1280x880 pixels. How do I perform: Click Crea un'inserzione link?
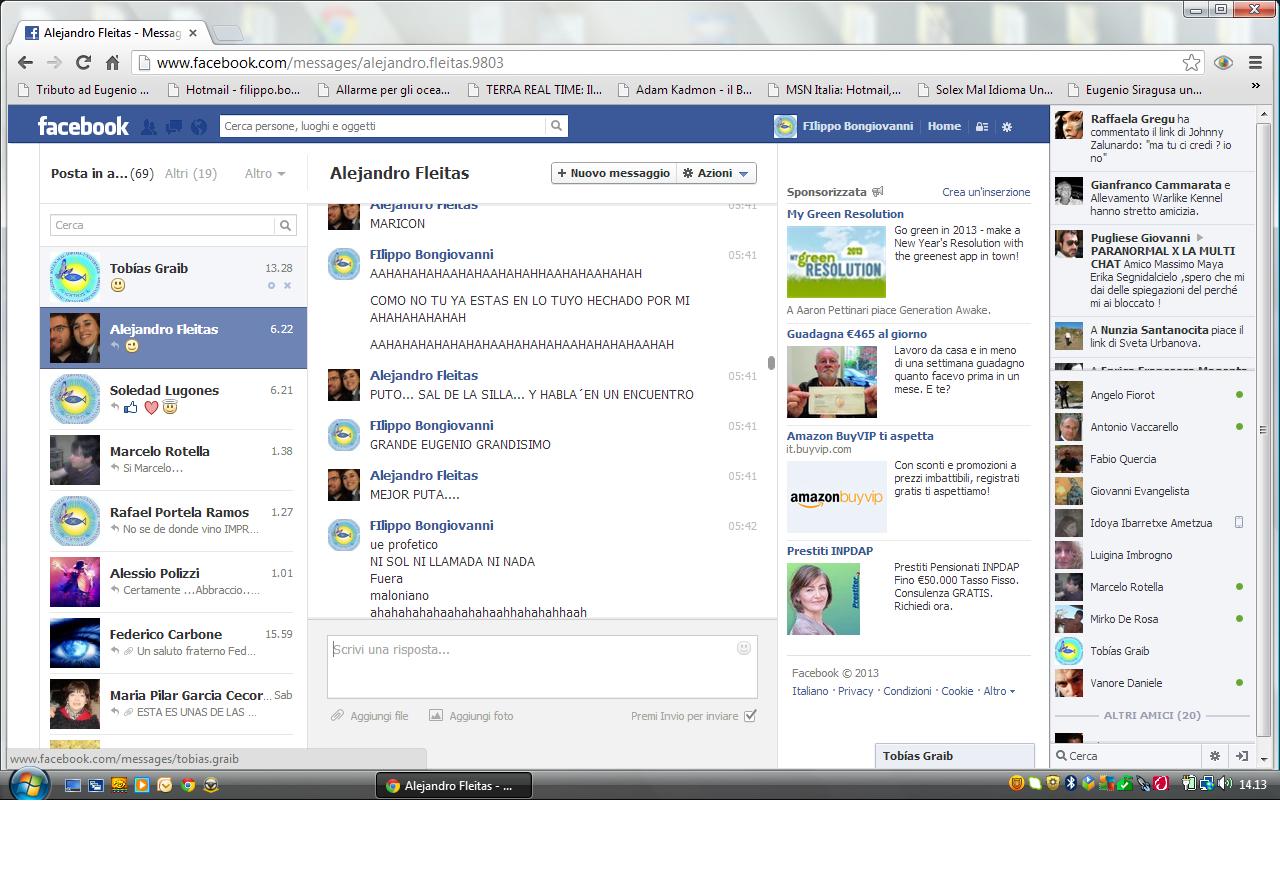point(986,192)
